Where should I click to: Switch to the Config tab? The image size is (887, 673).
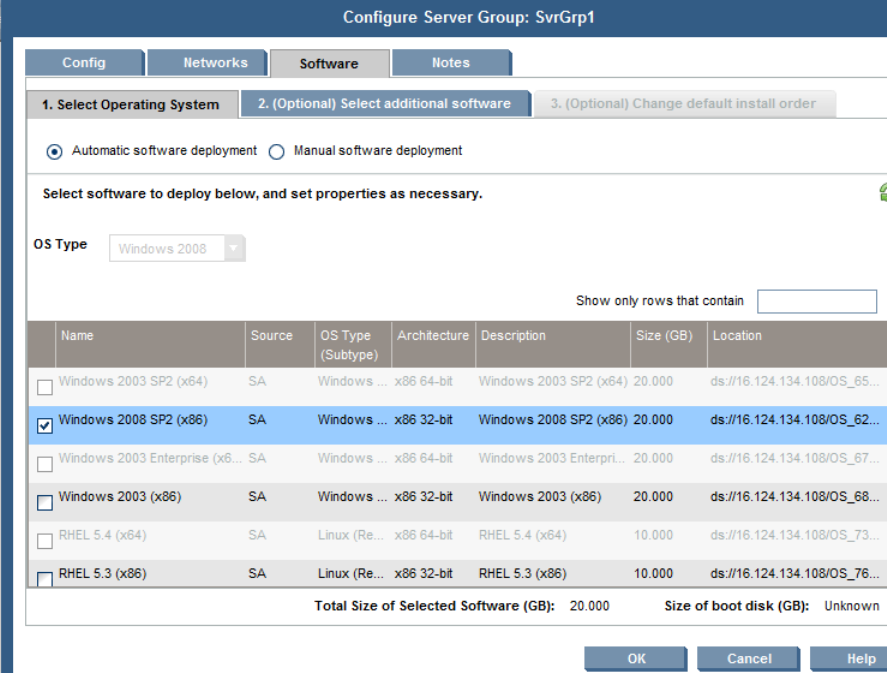tap(84, 63)
